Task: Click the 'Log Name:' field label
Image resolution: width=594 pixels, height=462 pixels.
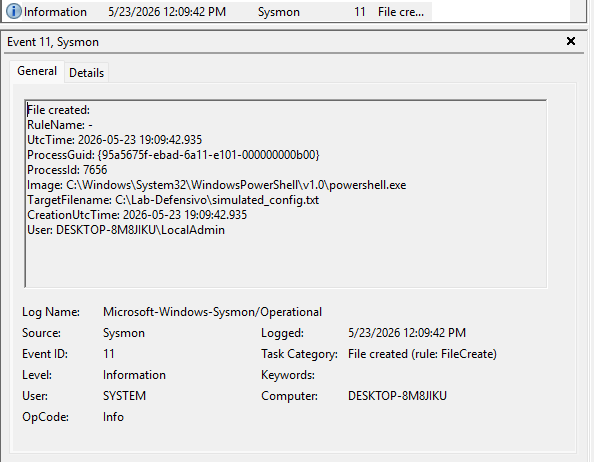Action: point(51,312)
